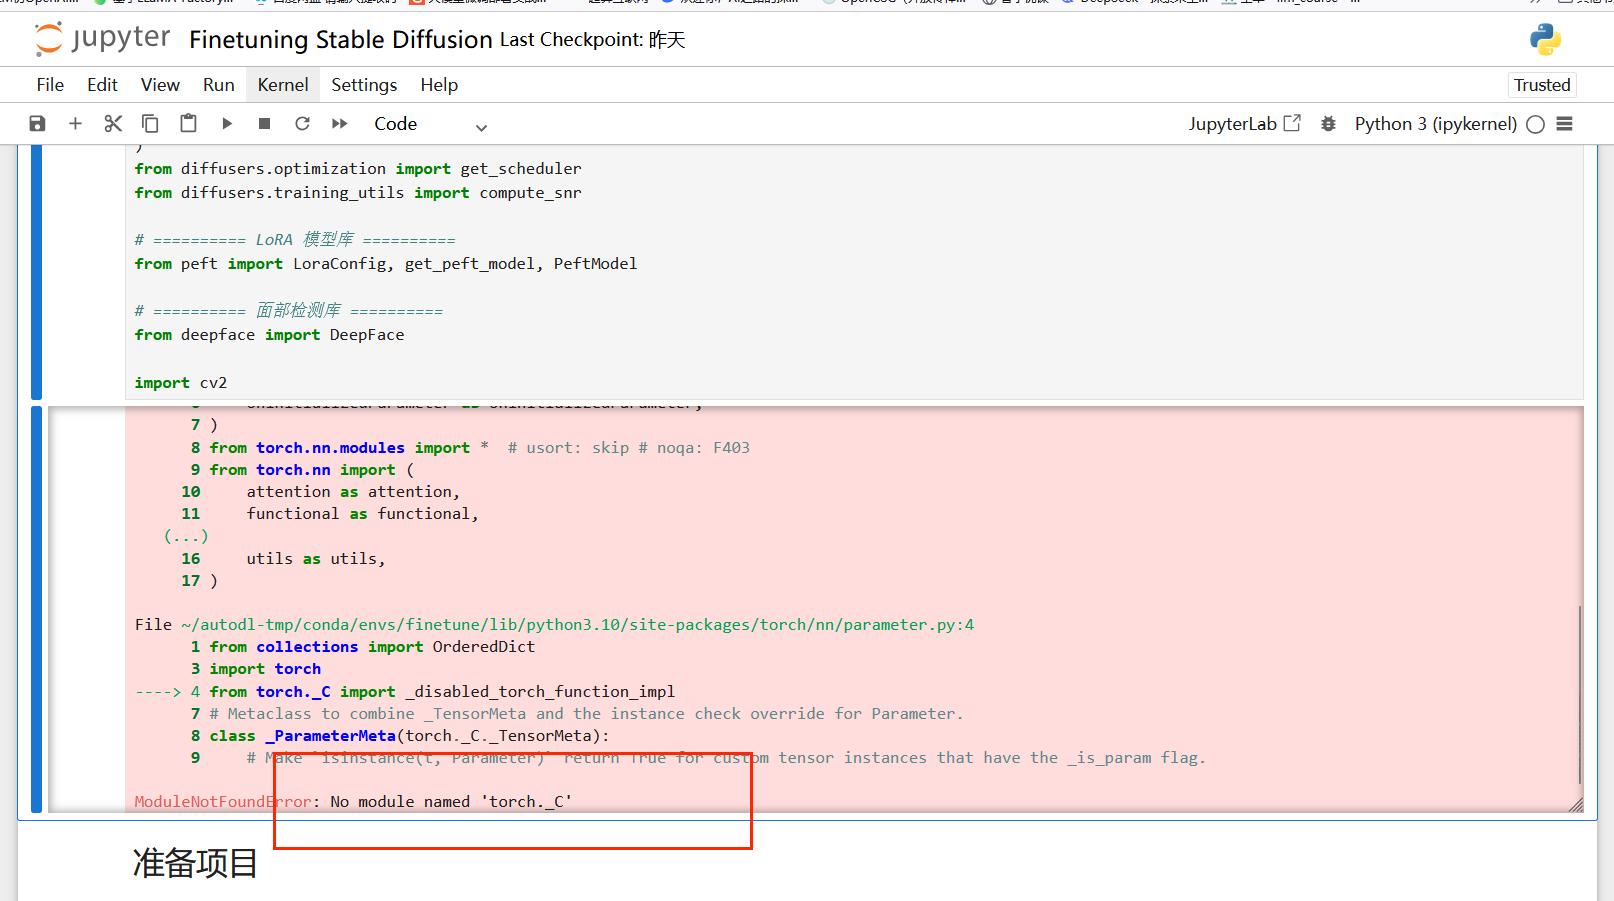Image resolution: width=1614 pixels, height=901 pixels.
Task: Paste cell from clipboard
Action: click(x=188, y=123)
